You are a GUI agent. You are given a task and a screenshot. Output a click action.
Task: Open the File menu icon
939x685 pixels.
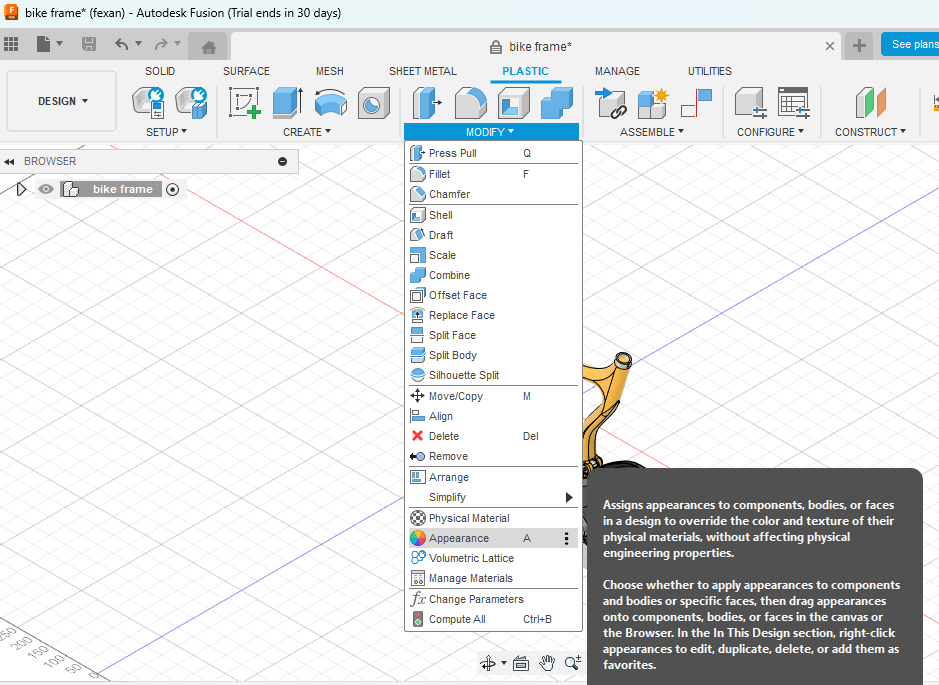pos(43,44)
